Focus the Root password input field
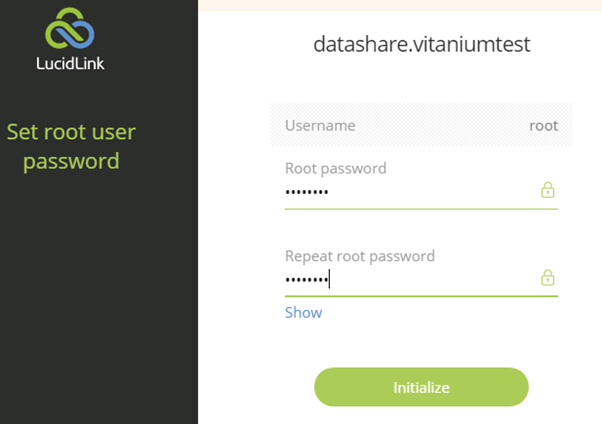 (411, 191)
